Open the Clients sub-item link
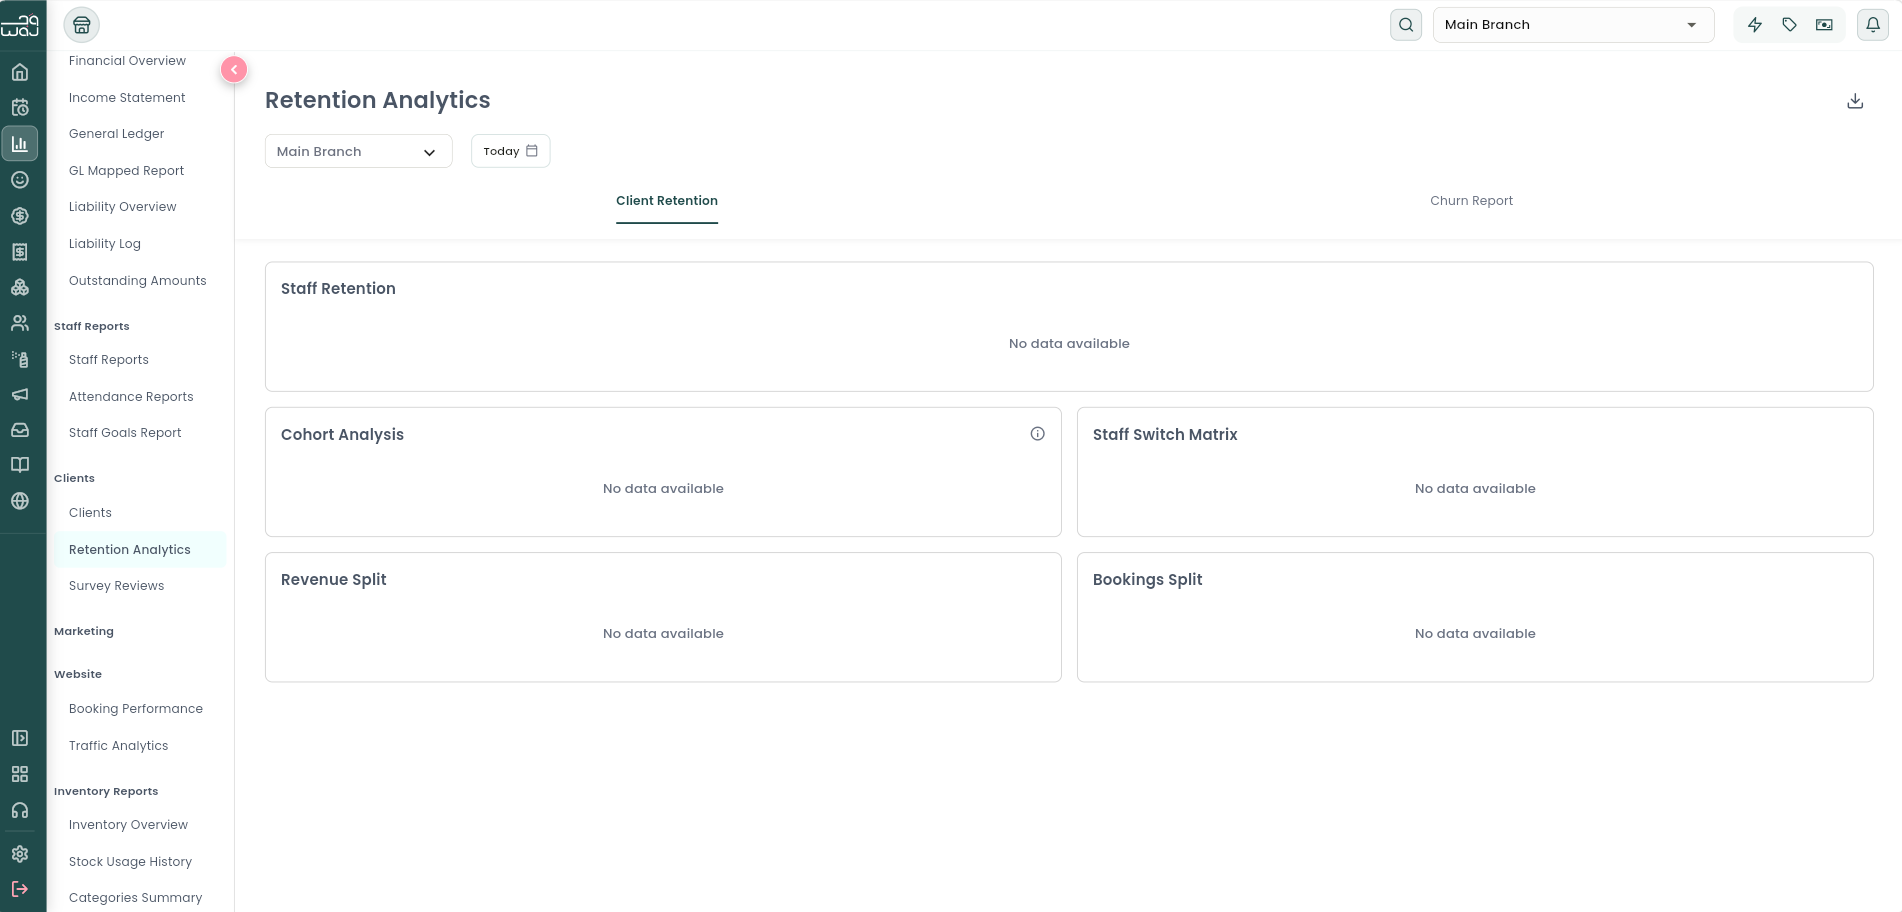1902x912 pixels. click(x=90, y=513)
